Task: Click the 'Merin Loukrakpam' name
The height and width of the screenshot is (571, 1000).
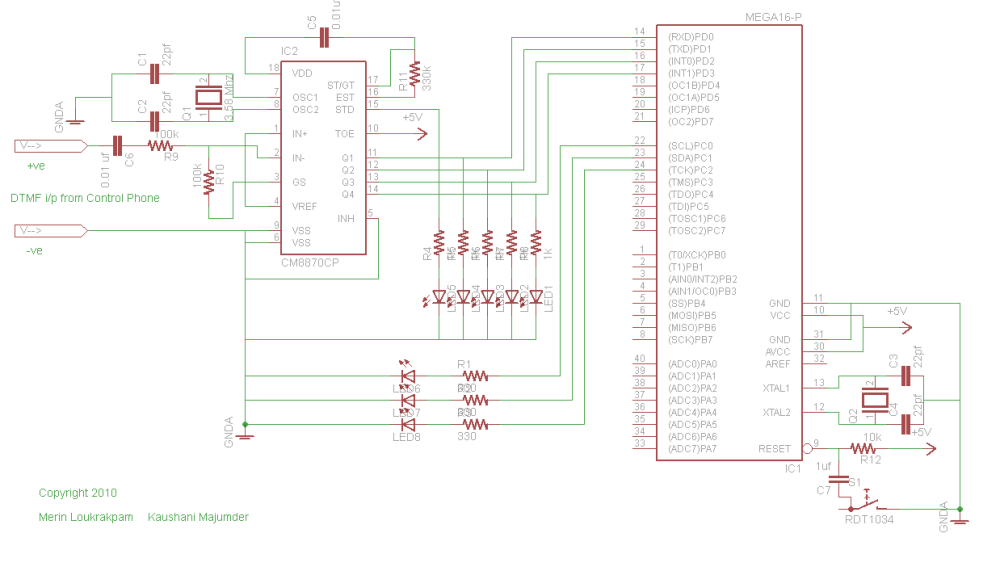Action: coord(85,517)
